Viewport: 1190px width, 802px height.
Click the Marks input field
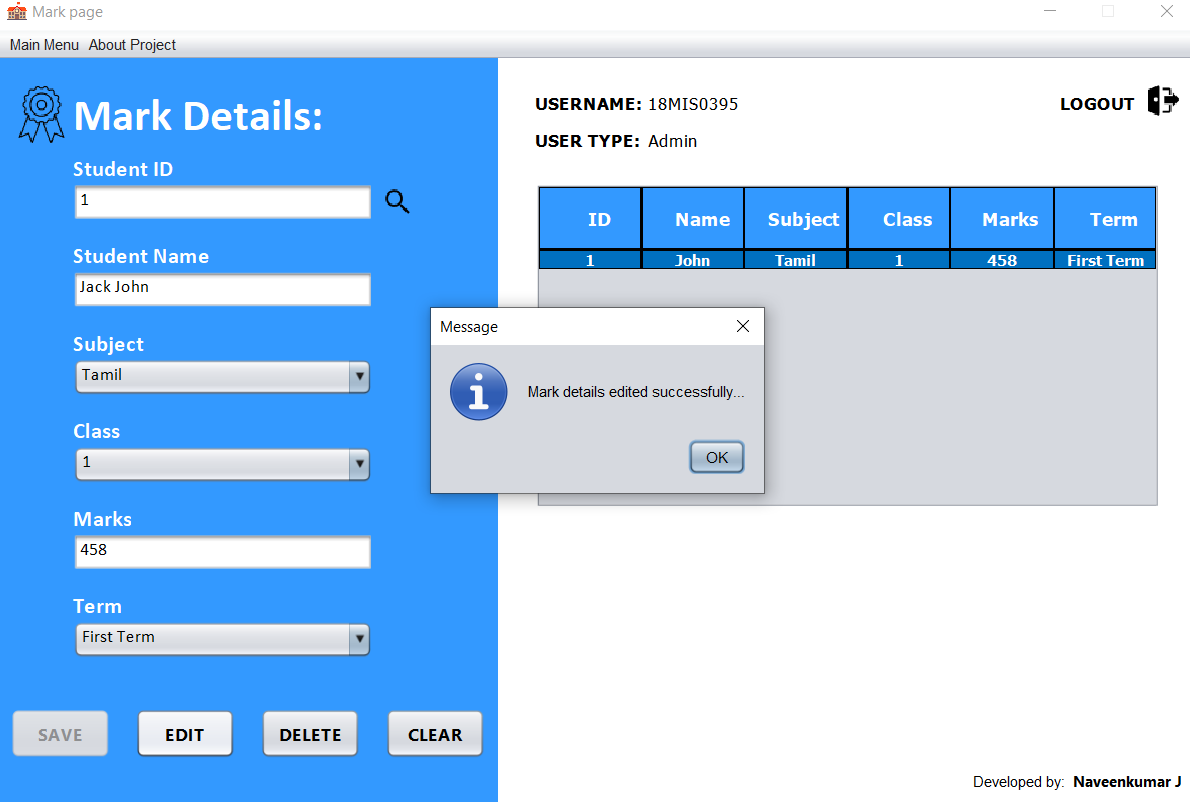pos(222,552)
